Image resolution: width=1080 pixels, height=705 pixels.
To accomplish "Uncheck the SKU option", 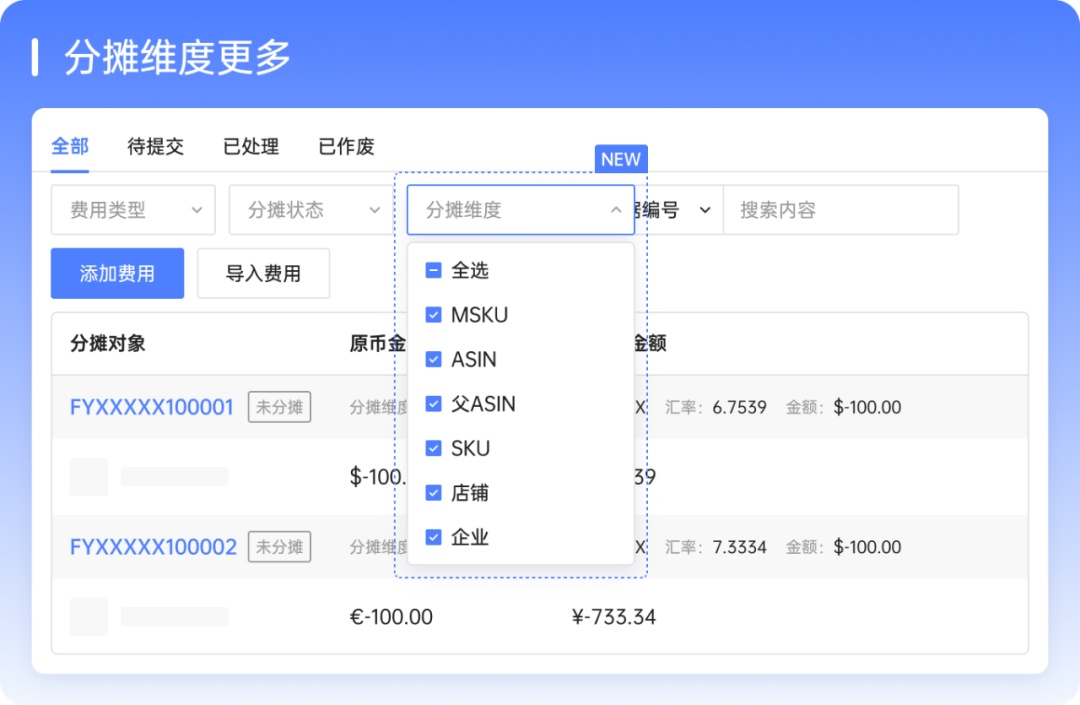I will point(434,448).
